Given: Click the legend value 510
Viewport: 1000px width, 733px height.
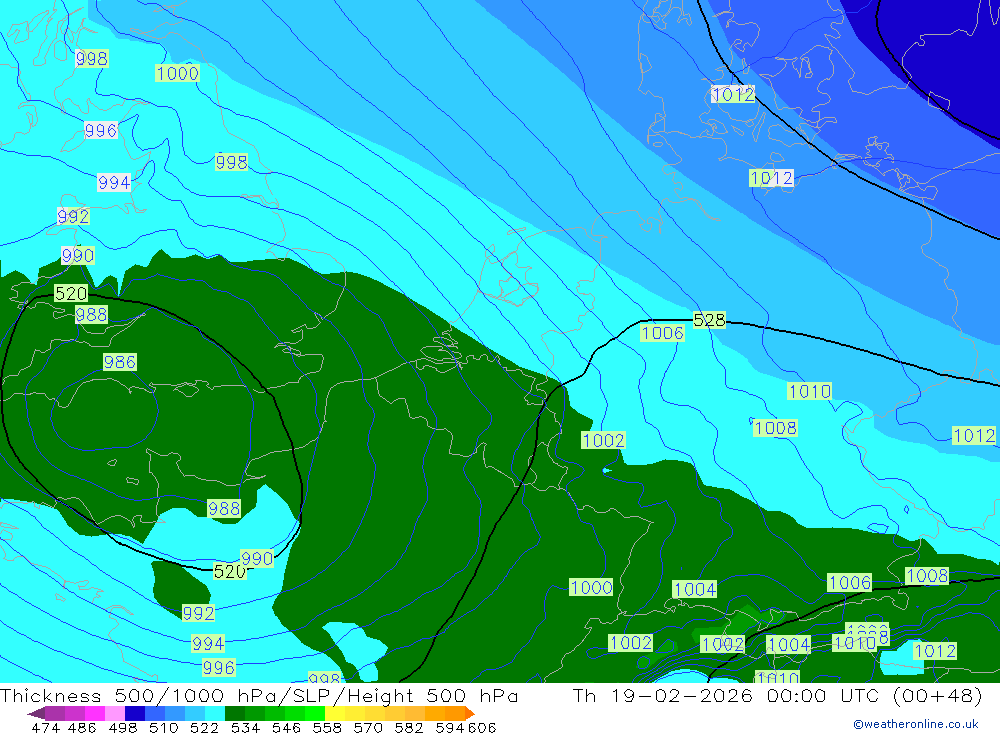Looking at the screenshot, I should tap(163, 727).
